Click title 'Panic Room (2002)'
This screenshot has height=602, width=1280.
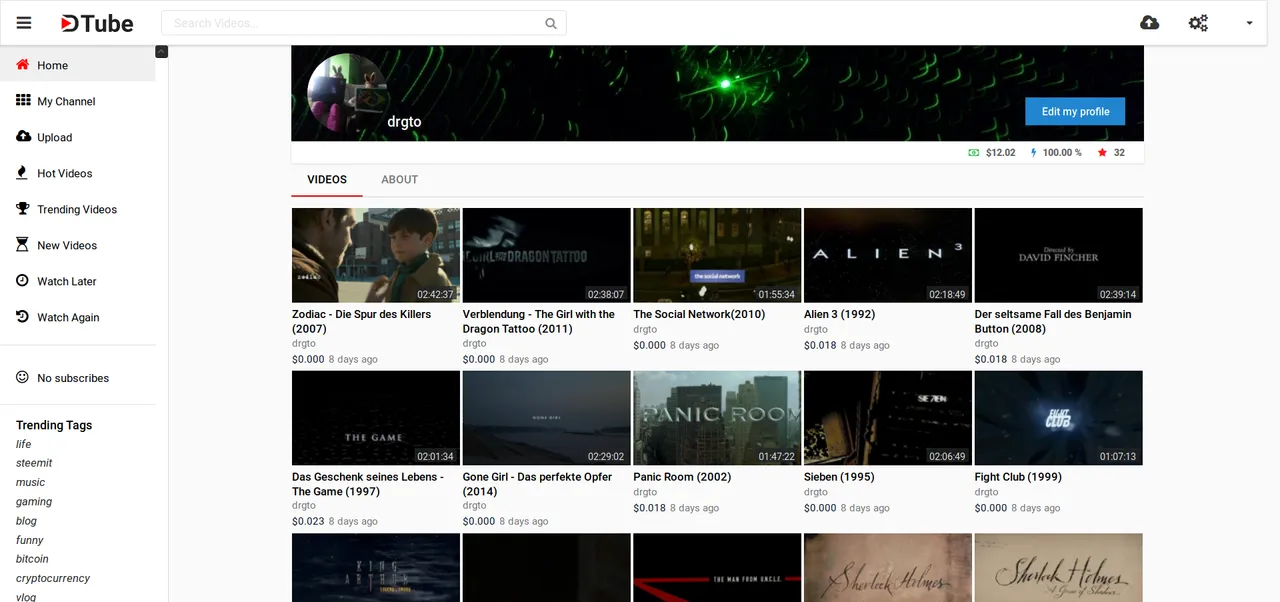[682, 477]
